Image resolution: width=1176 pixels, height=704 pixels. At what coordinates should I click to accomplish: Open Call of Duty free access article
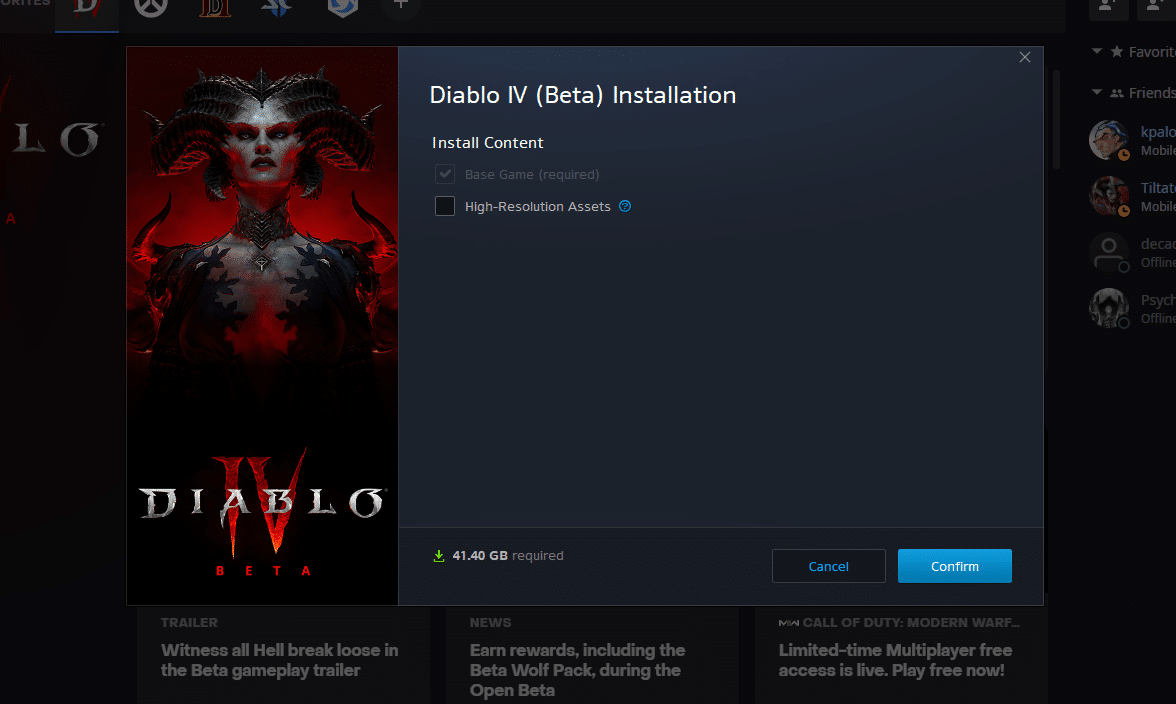[895, 660]
